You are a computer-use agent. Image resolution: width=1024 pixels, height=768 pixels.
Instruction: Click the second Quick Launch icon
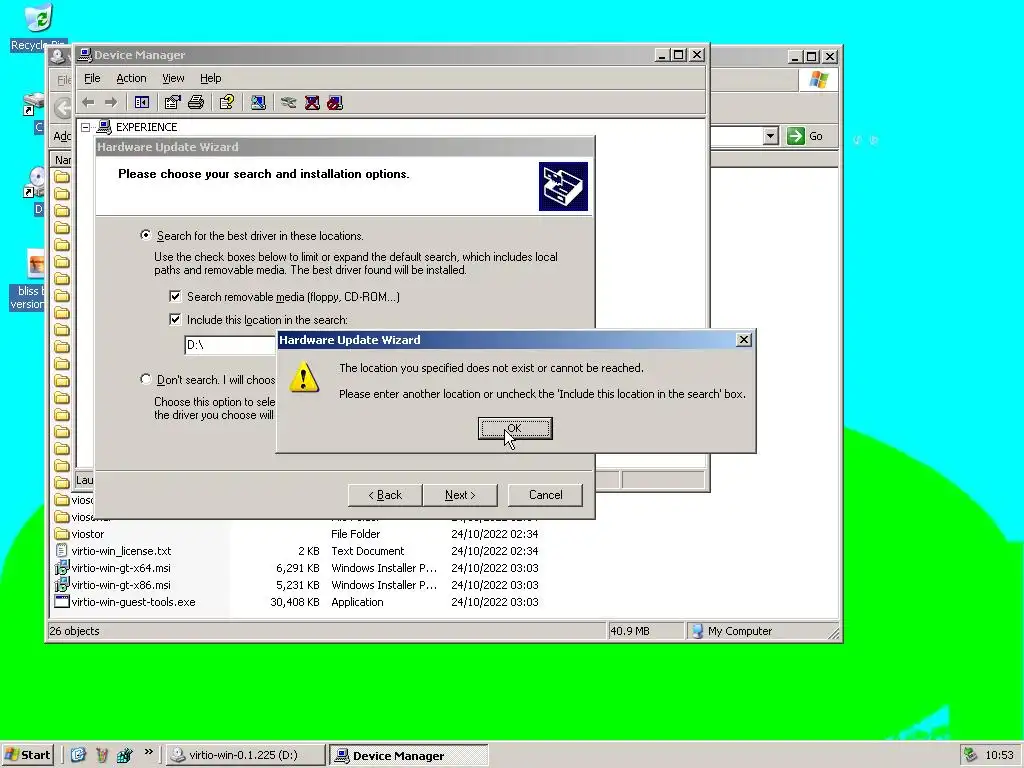tap(101, 755)
